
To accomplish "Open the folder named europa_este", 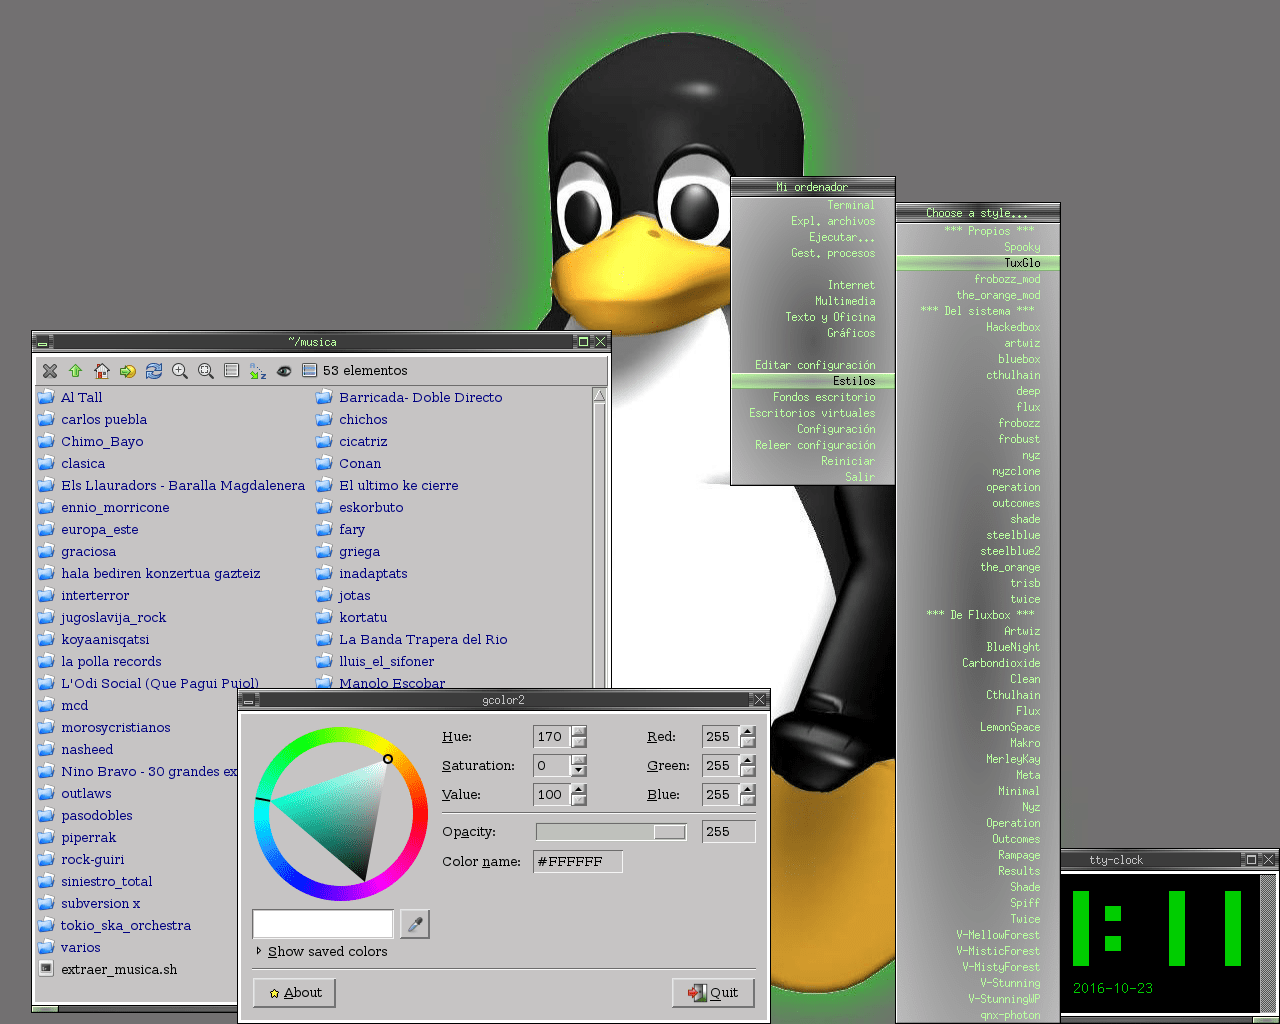I will click(100, 529).
